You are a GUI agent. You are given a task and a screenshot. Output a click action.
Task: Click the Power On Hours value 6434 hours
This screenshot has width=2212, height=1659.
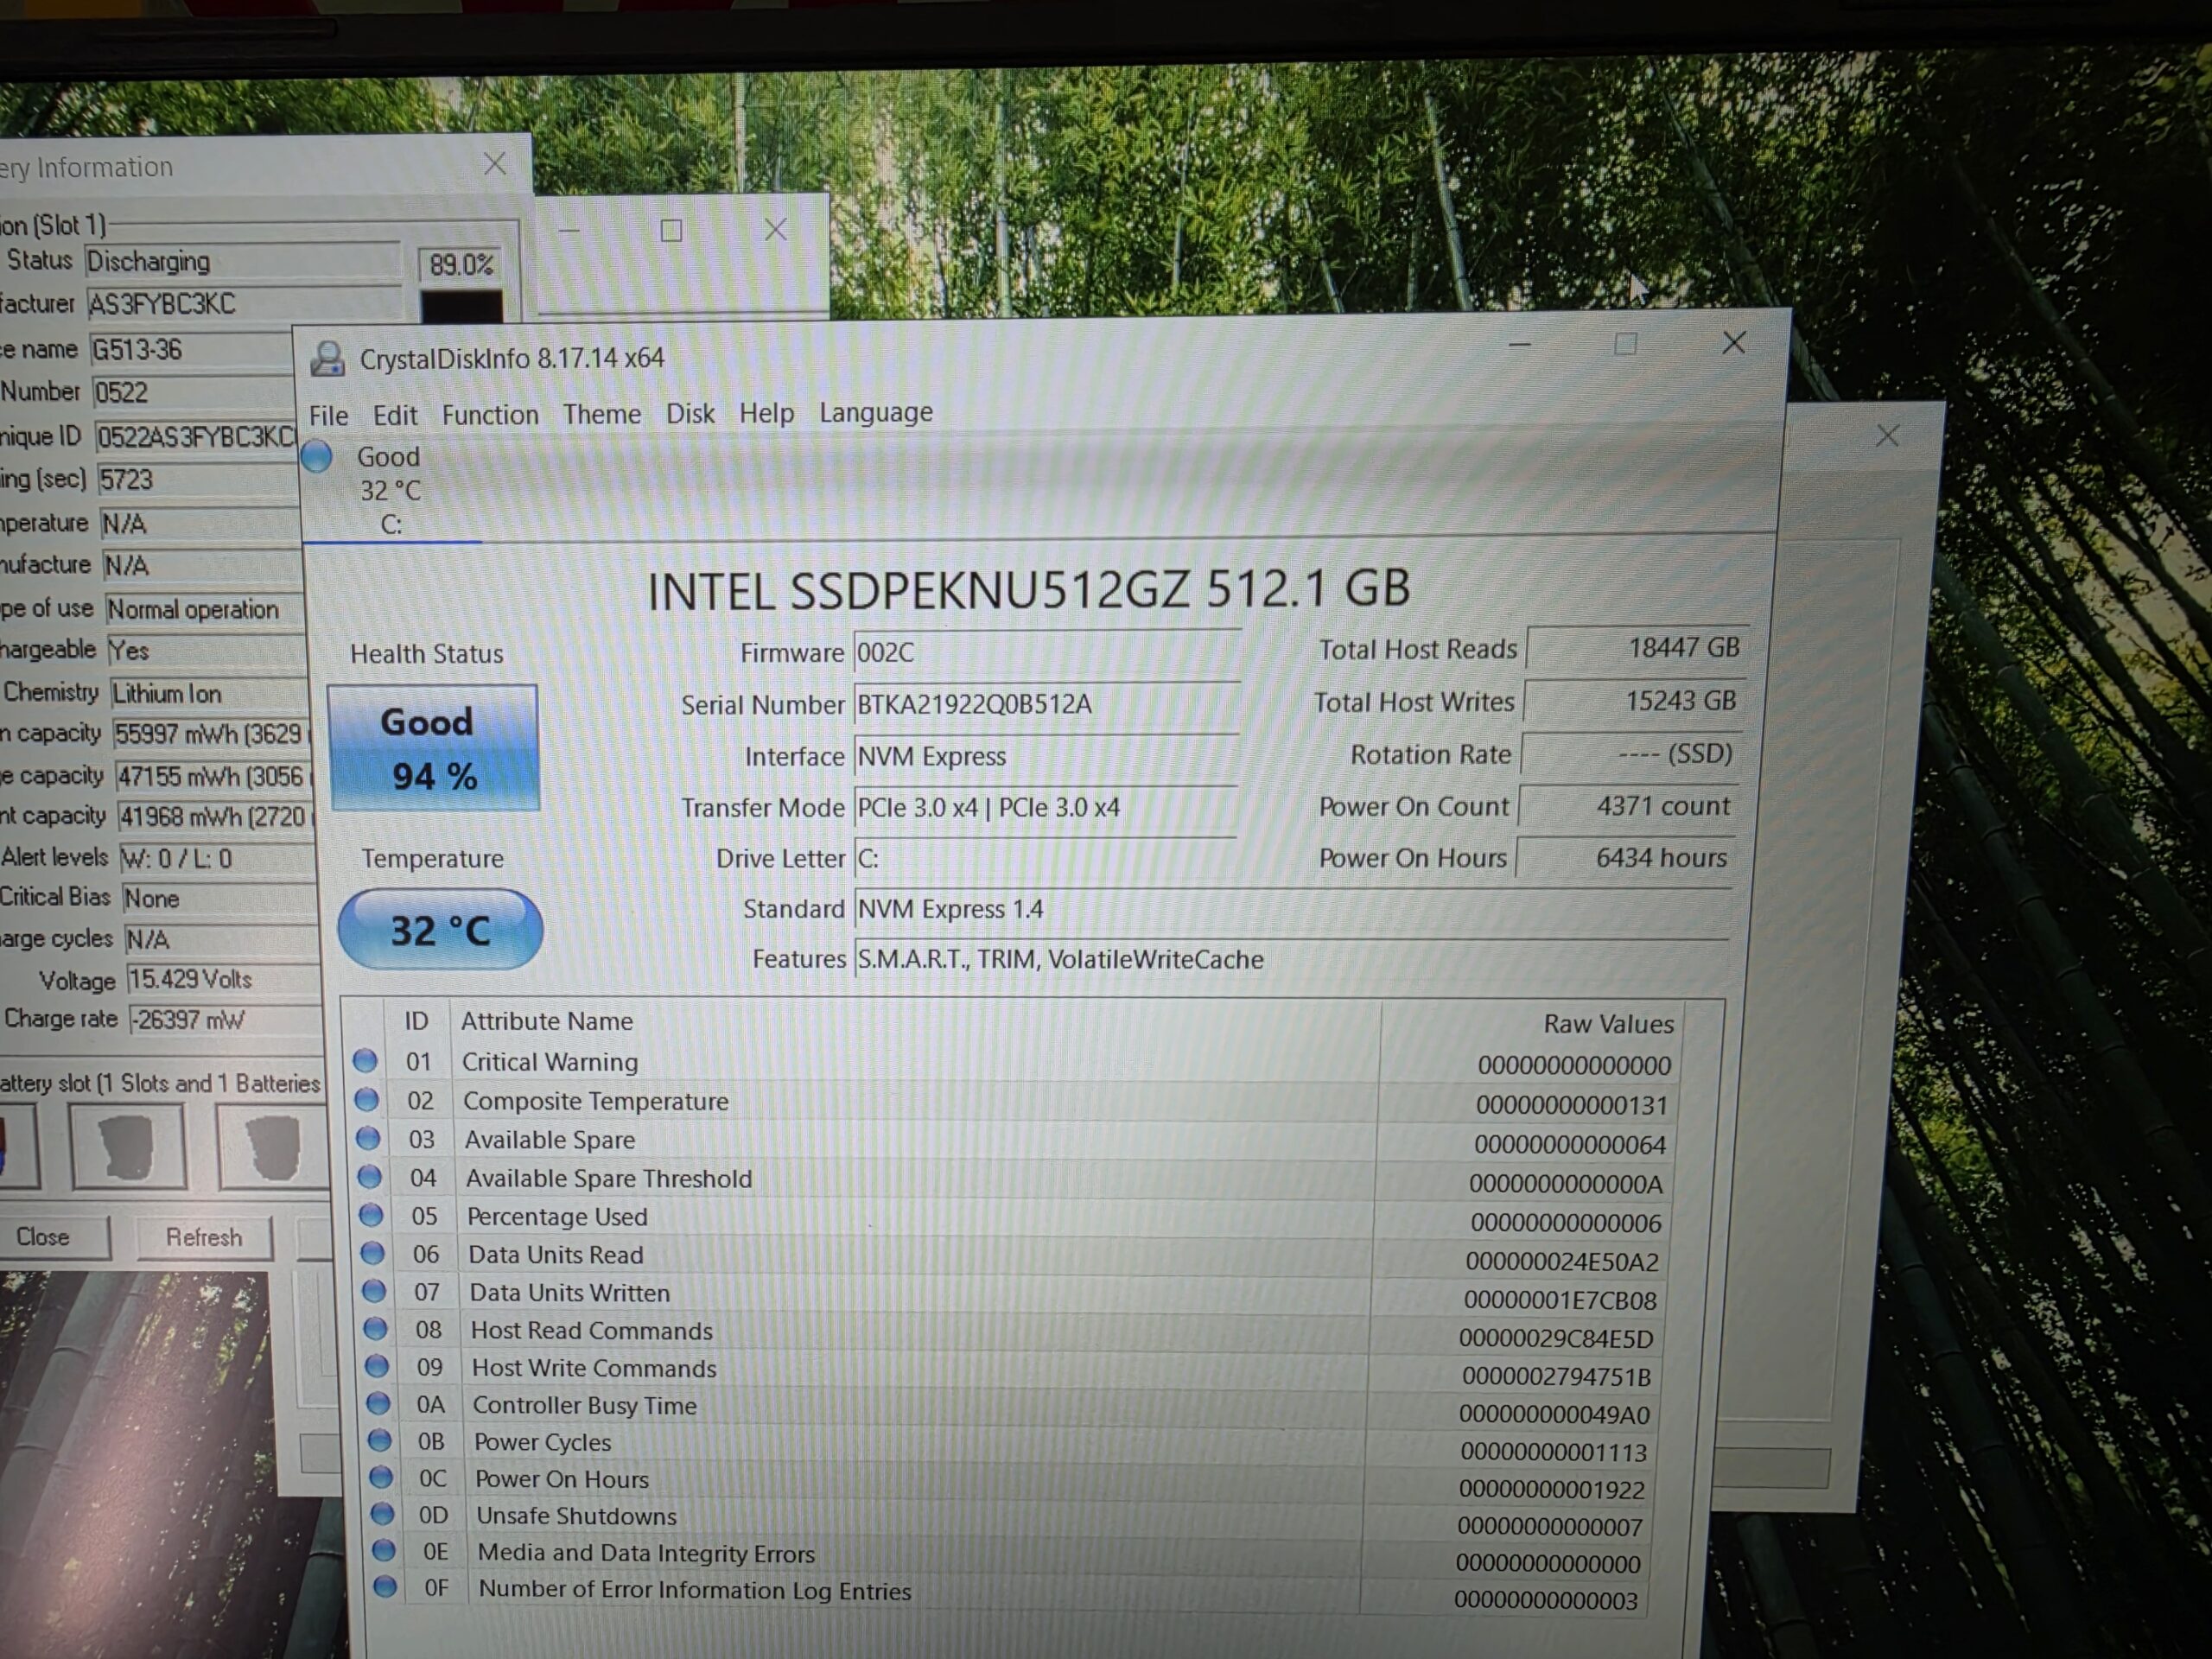[1626, 857]
